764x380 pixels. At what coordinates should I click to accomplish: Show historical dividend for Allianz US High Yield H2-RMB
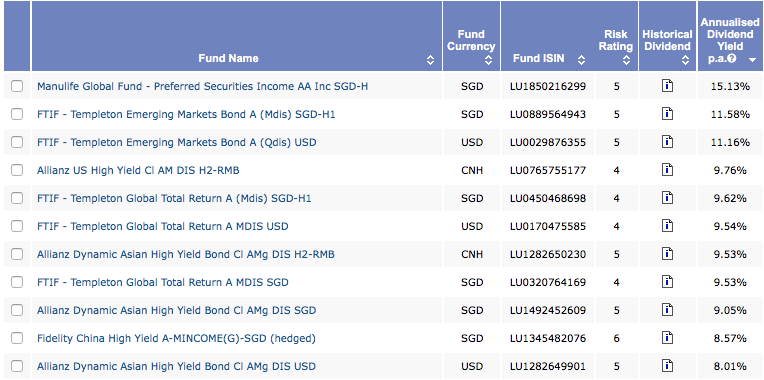pyautogui.click(x=667, y=170)
